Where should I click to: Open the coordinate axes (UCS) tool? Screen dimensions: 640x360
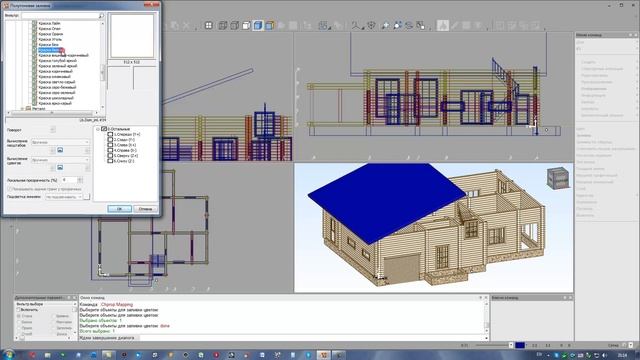tap(356, 25)
